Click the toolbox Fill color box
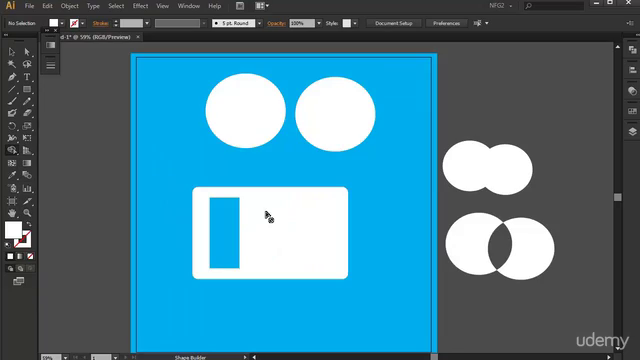The width and height of the screenshot is (640, 360). [x=13, y=230]
